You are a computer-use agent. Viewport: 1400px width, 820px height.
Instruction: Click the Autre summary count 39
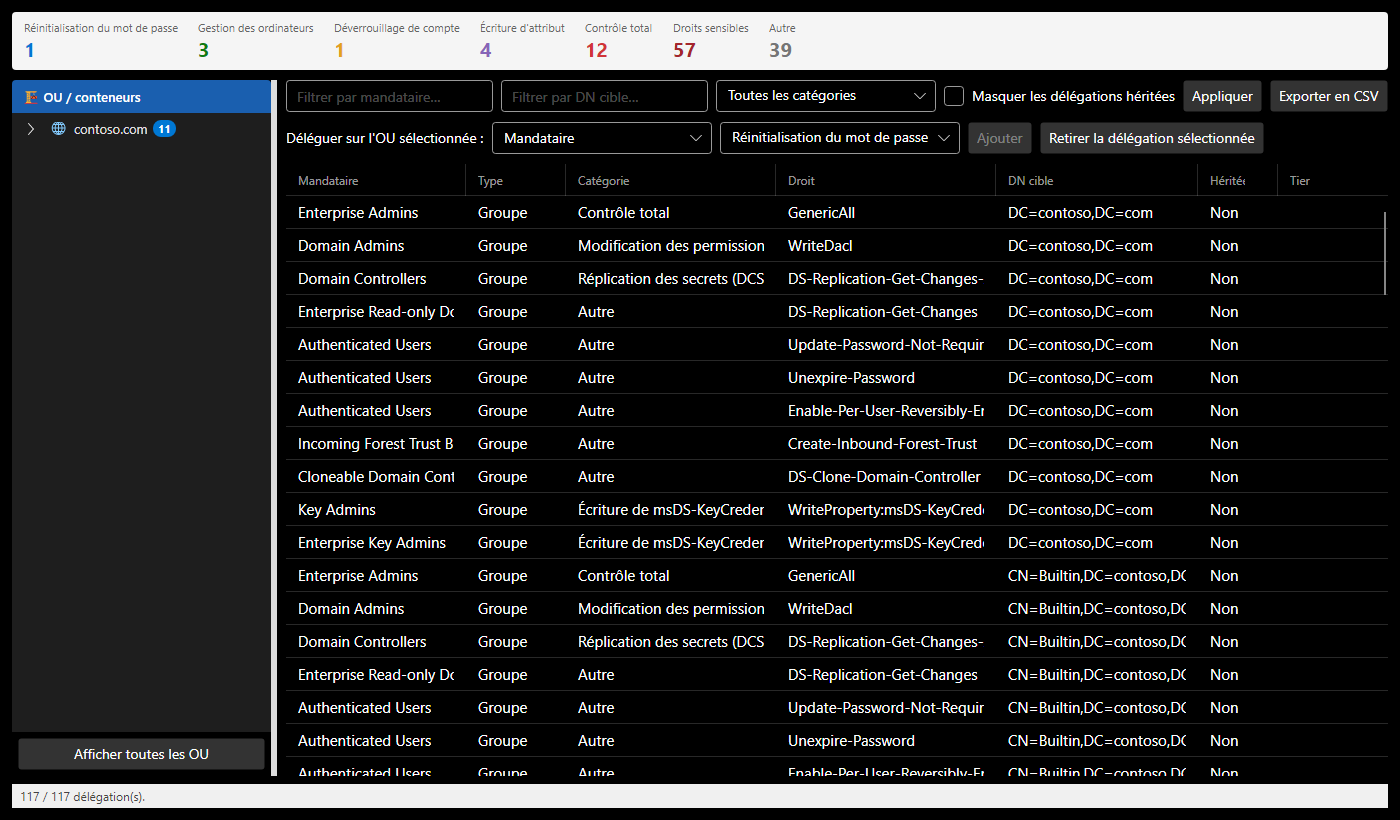780,50
